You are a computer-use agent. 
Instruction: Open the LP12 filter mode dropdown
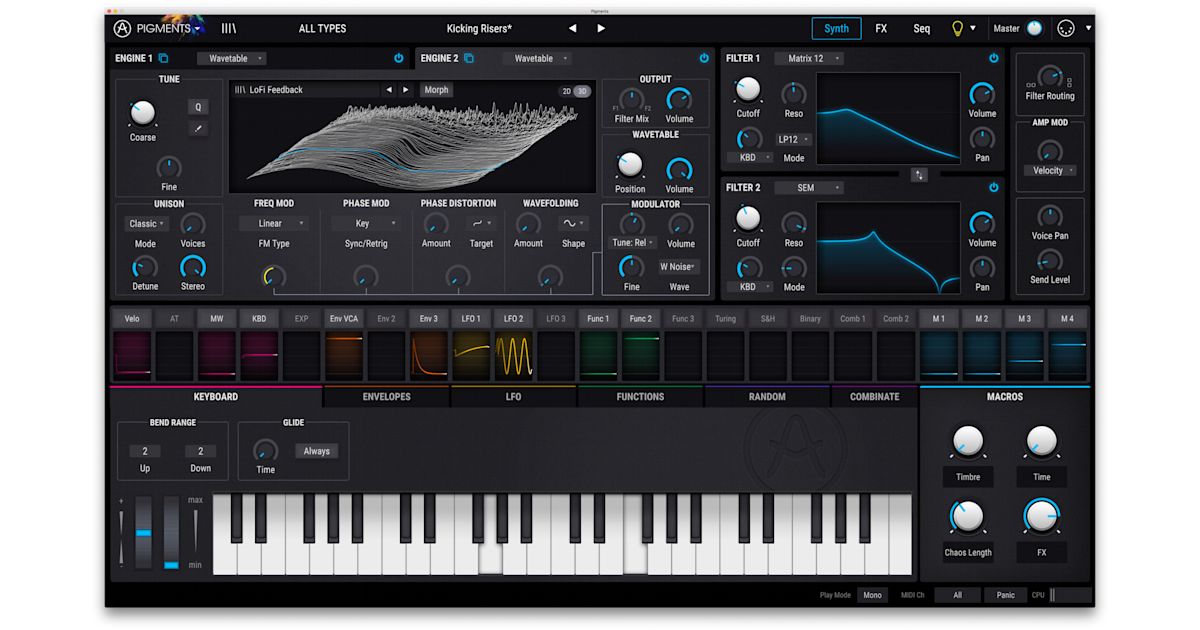point(794,140)
